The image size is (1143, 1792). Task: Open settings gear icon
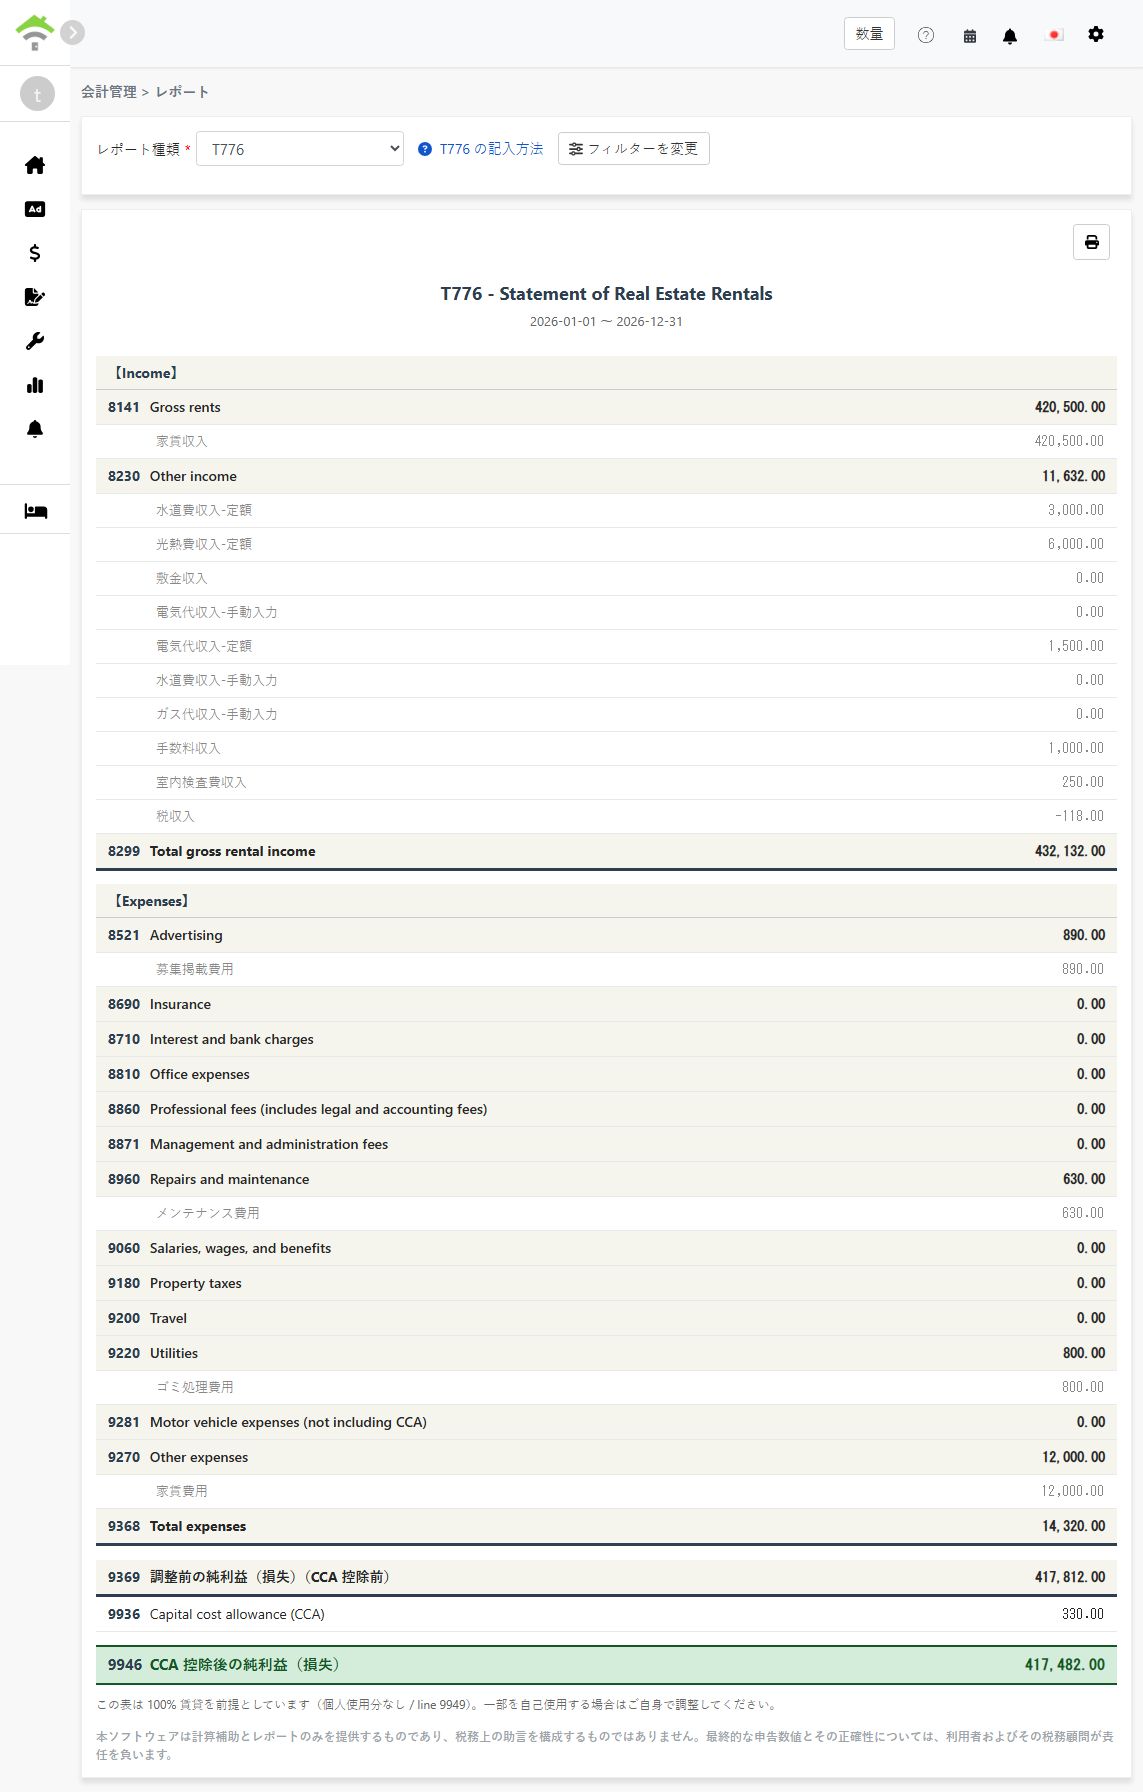(x=1096, y=35)
